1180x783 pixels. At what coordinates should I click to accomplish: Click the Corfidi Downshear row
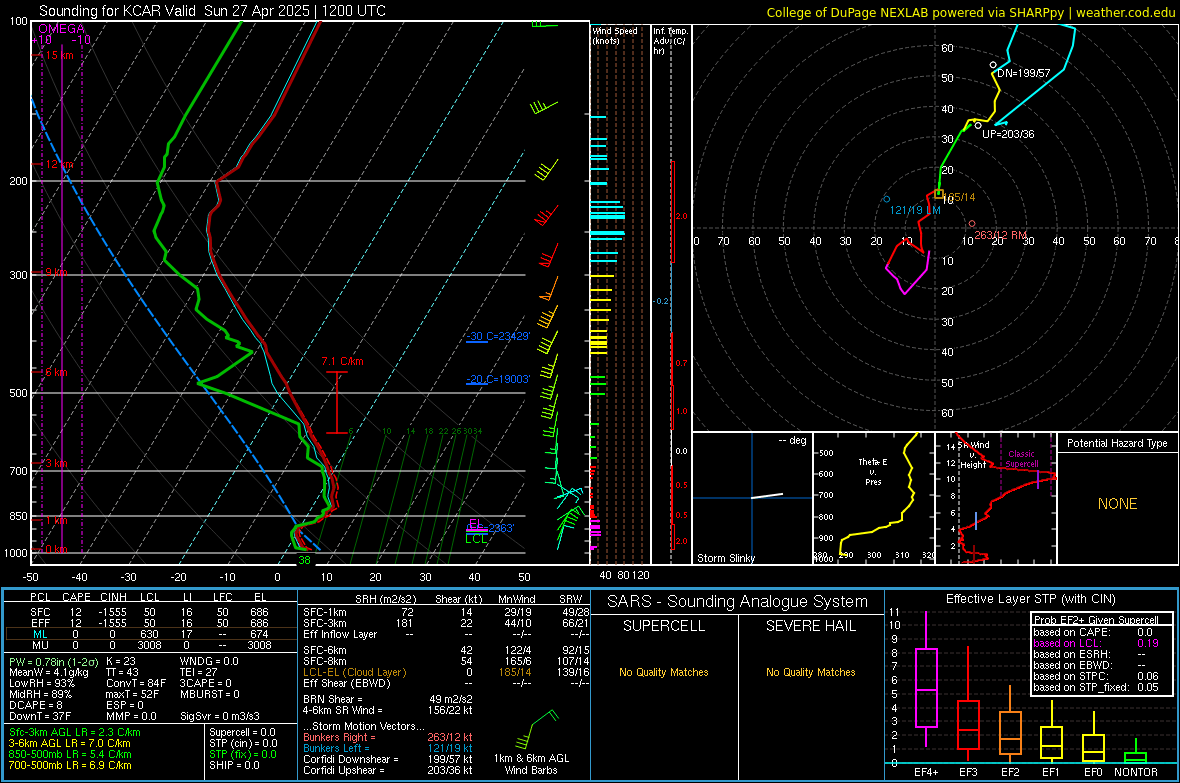[x=388, y=759]
